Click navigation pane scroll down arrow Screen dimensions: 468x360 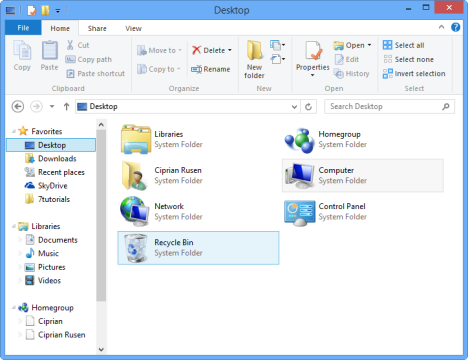point(101,349)
